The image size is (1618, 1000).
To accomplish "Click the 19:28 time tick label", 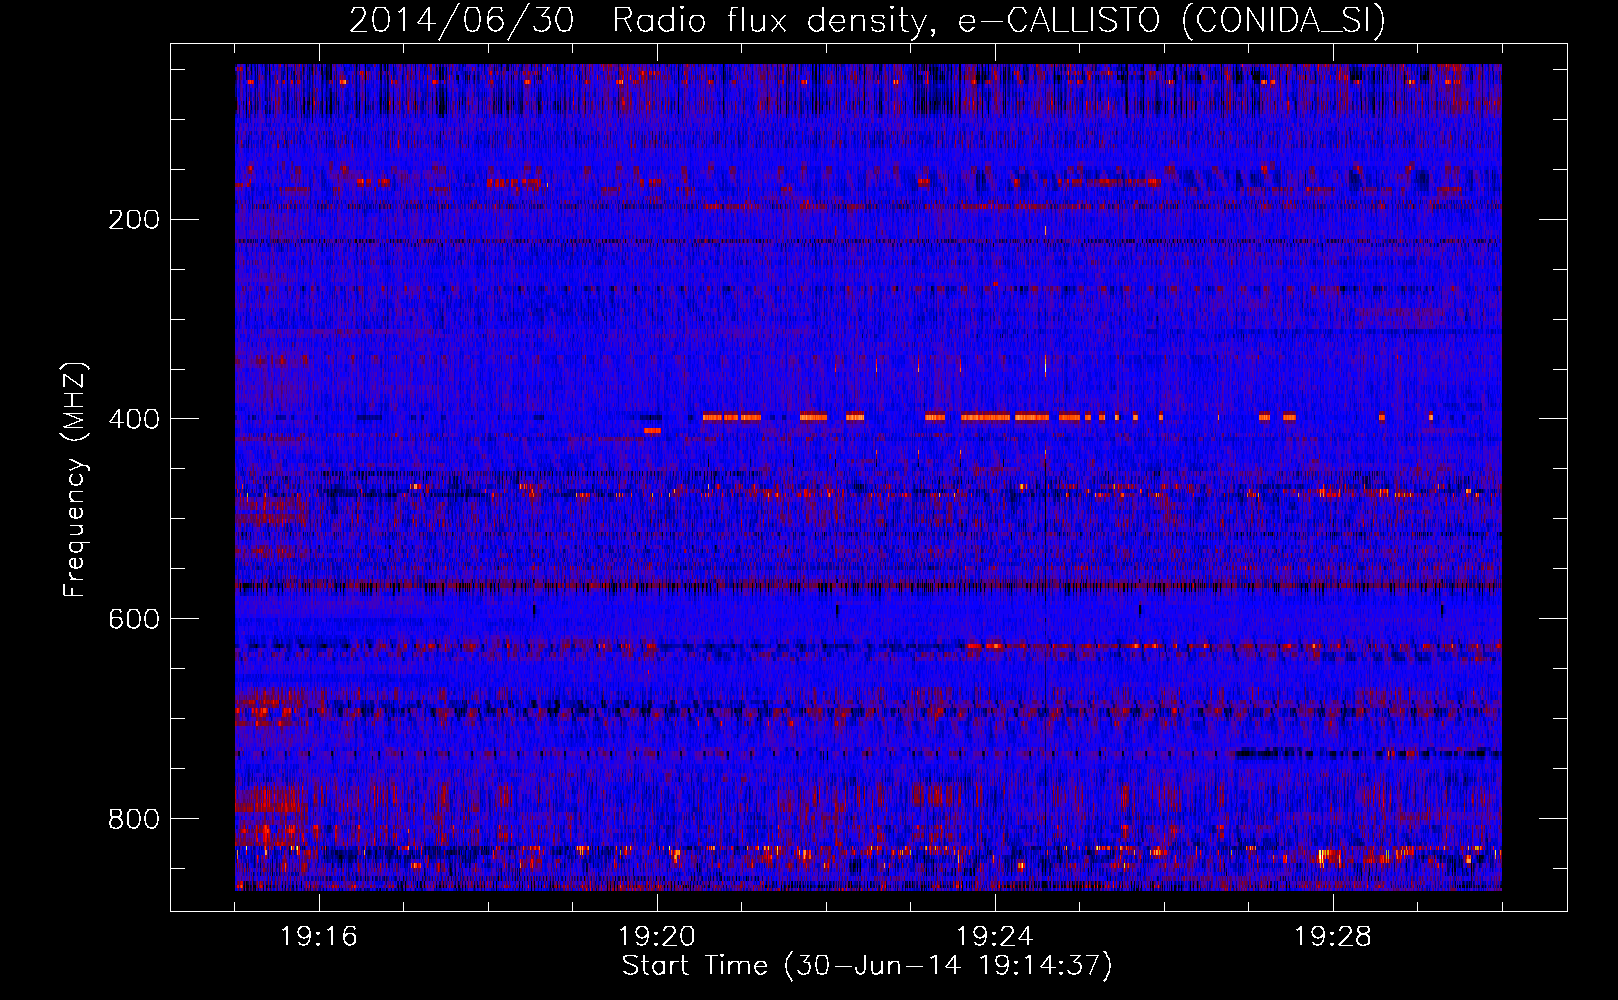I will pyautogui.click(x=1333, y=937).
